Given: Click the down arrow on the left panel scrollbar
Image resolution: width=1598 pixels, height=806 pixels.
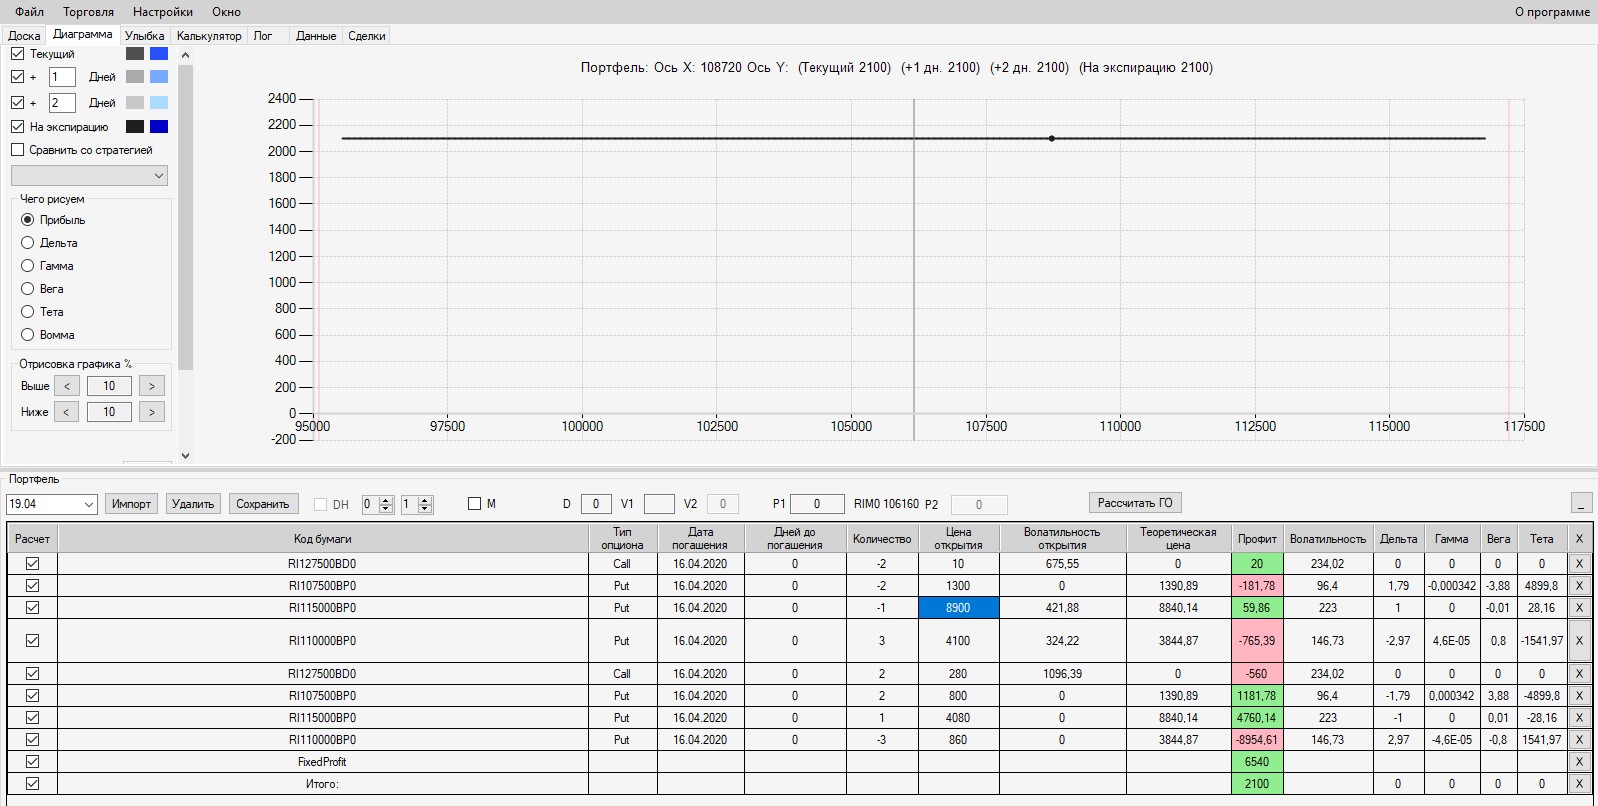Looking at the screenshot, I should 185,456.
